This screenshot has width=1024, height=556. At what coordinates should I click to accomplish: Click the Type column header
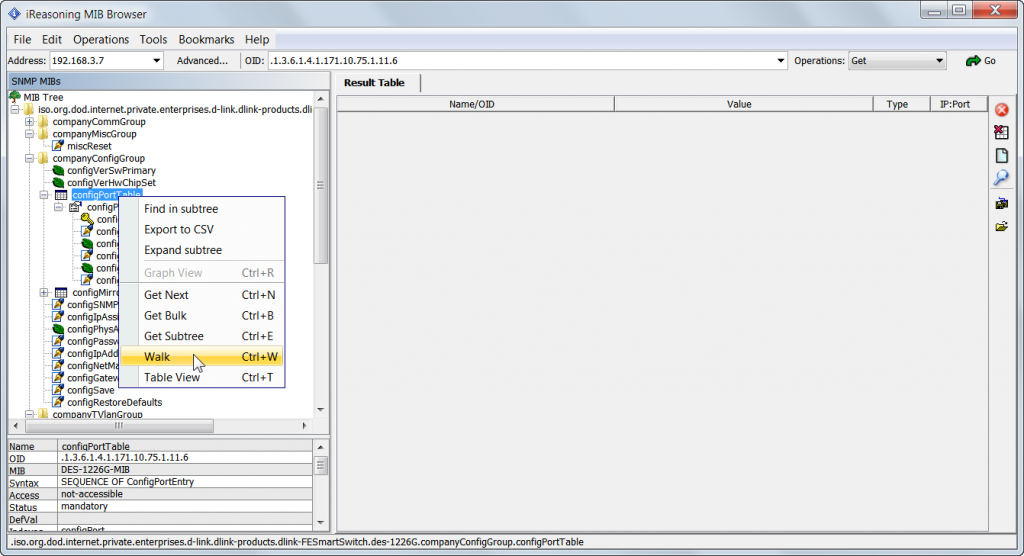pyautogui.click(x=901, y=104)
